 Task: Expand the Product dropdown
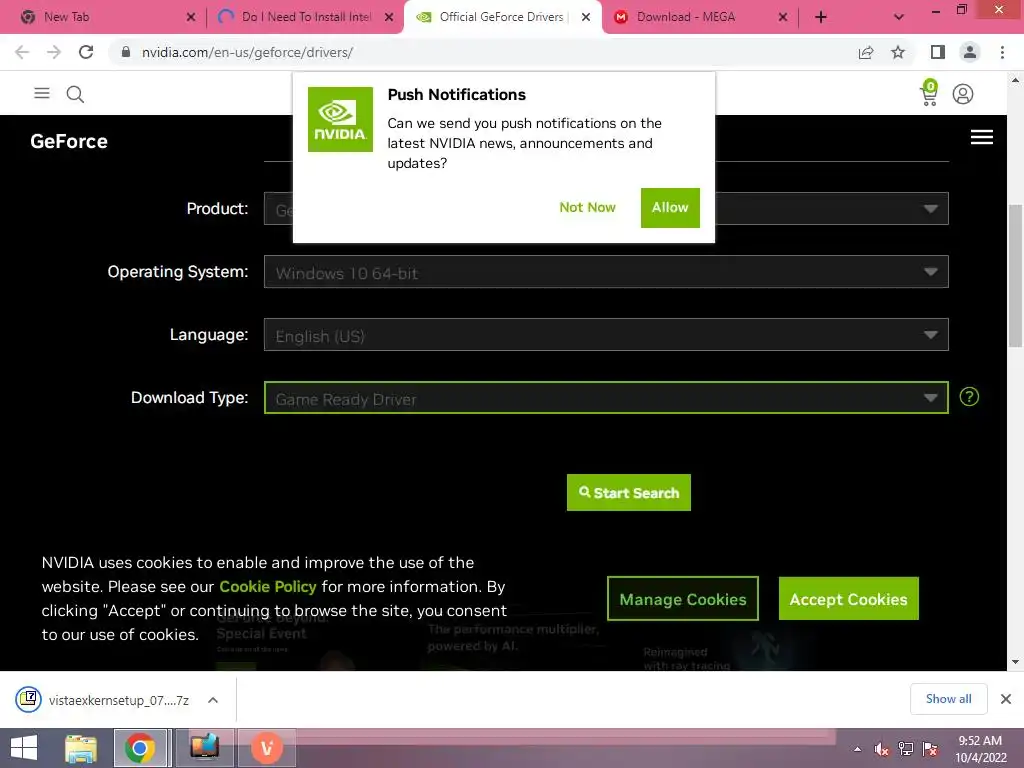pyautogui.click(x=930, y=209)
